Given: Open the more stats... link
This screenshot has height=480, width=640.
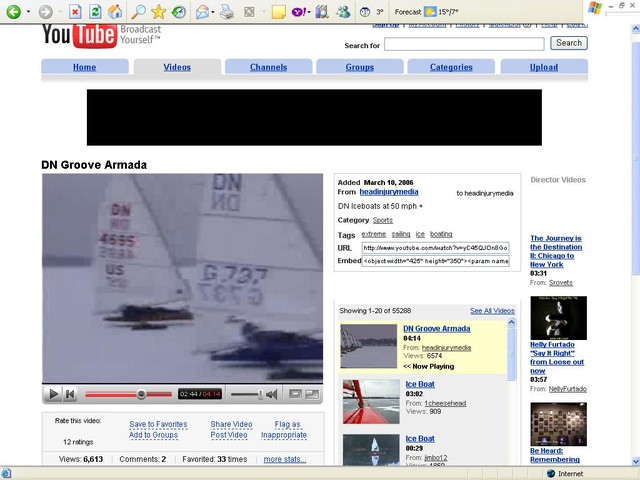Looking at the screenshot, I should coord(285,459).
